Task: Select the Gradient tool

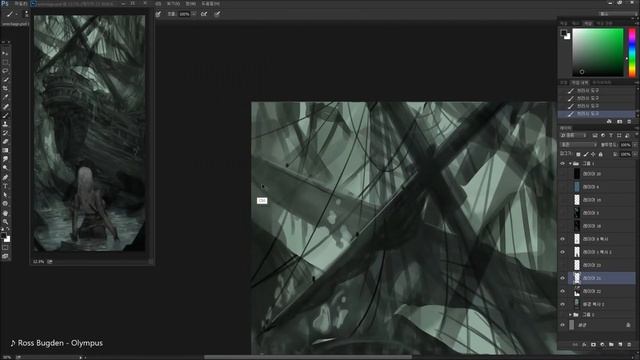Action: point(5,151)
